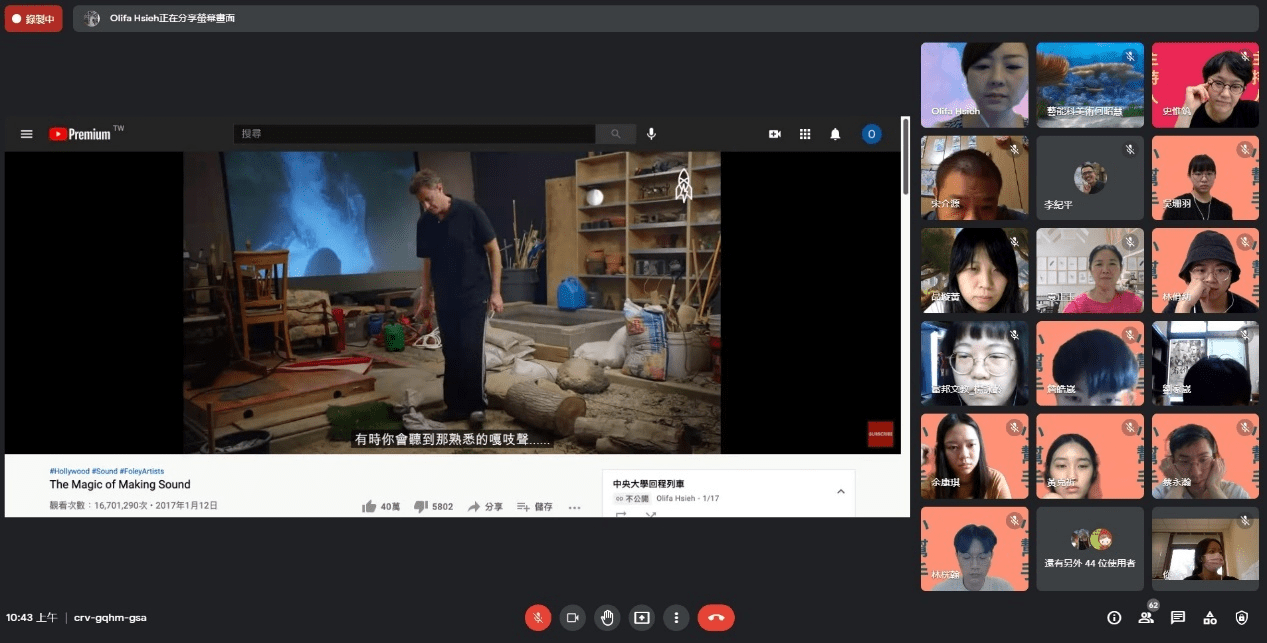Toggle the camera on or off
Screen dimensions: 1267x643
pyautogui.click(x=572, y=618)
